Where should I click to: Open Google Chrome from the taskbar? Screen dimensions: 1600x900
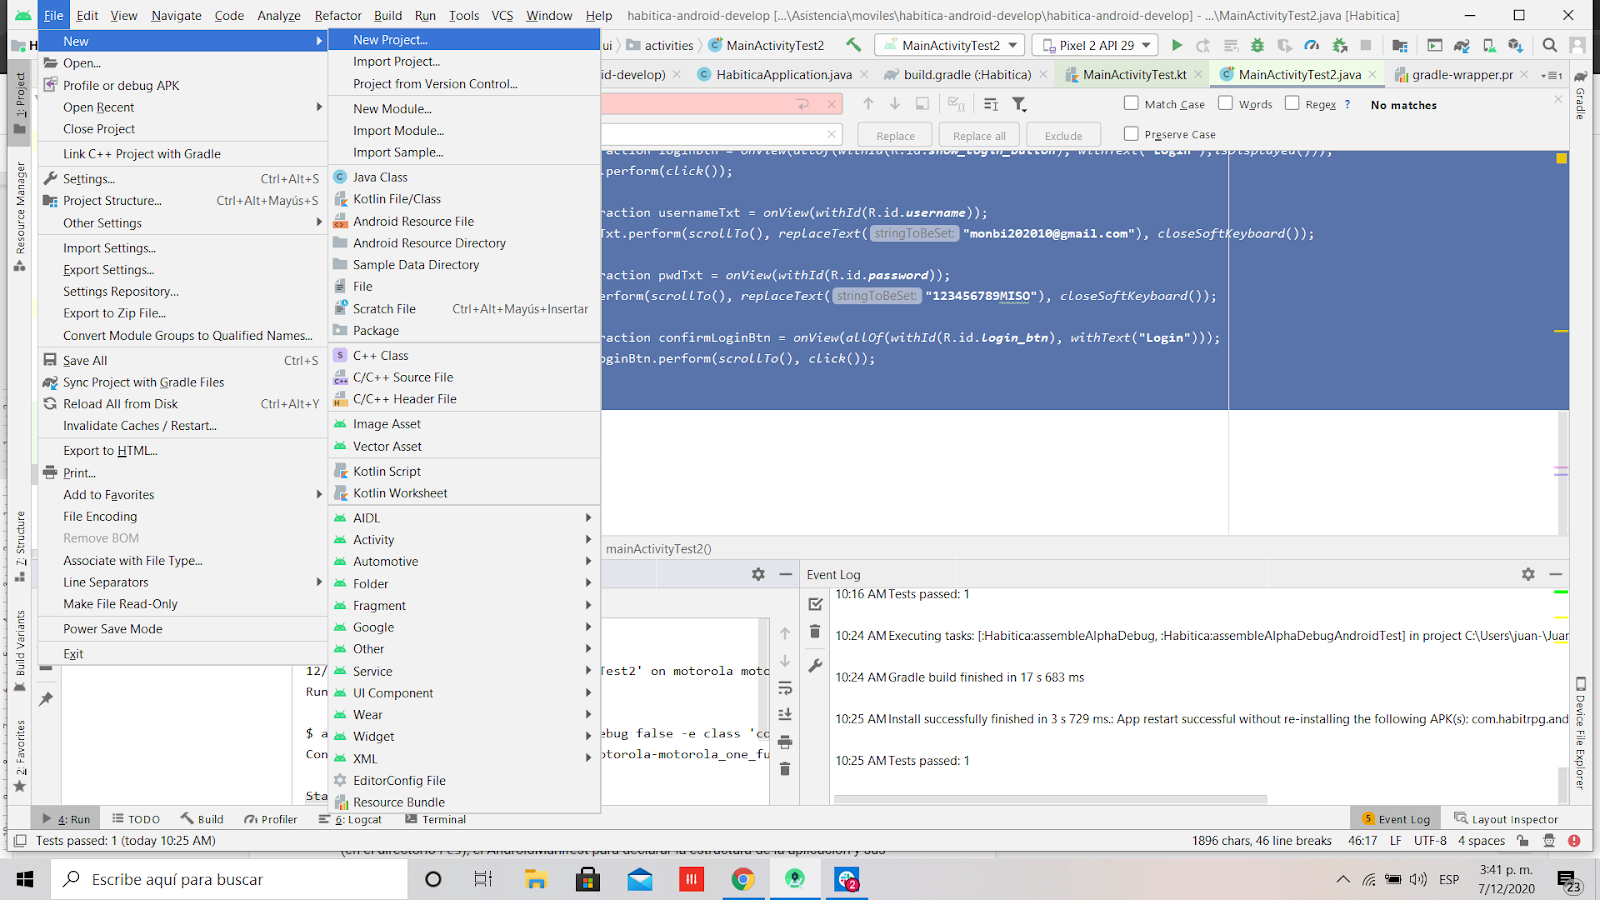click(x=743, y=879)
